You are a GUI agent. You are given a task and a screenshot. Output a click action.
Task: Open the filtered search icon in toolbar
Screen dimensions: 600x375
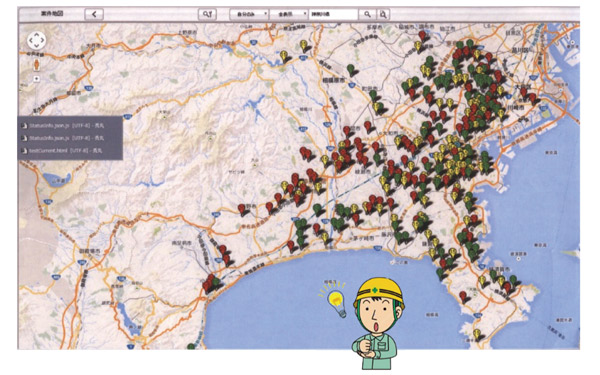point(207,15)
